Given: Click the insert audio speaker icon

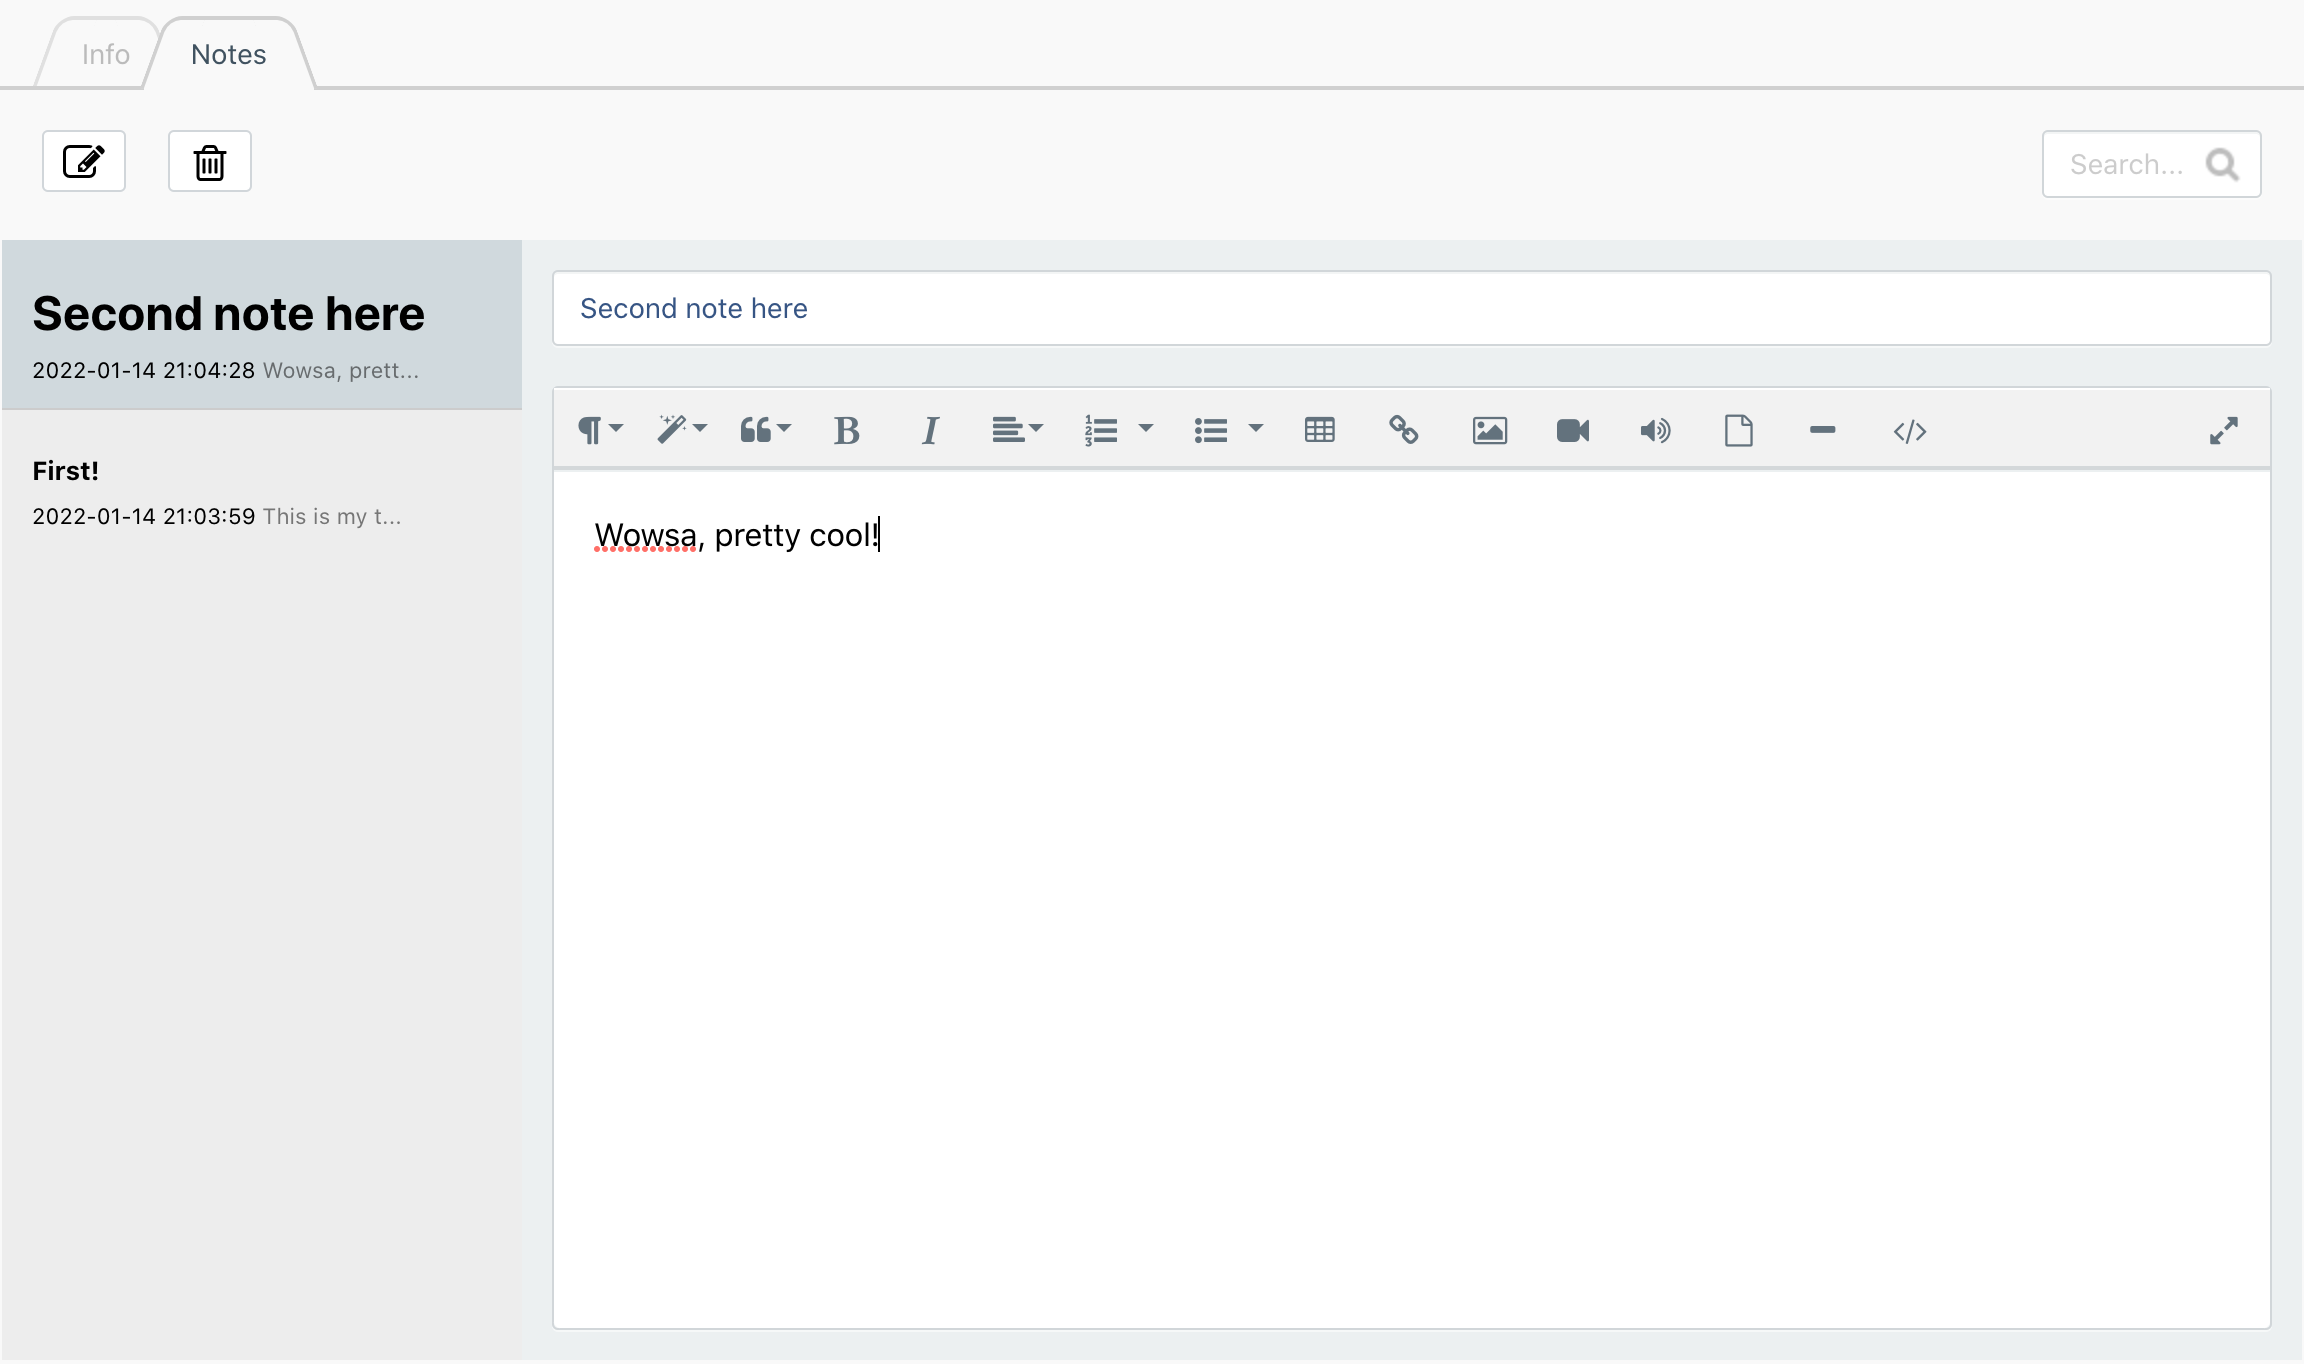Looking at the screenshot, I should click(x=1655, y=430).
